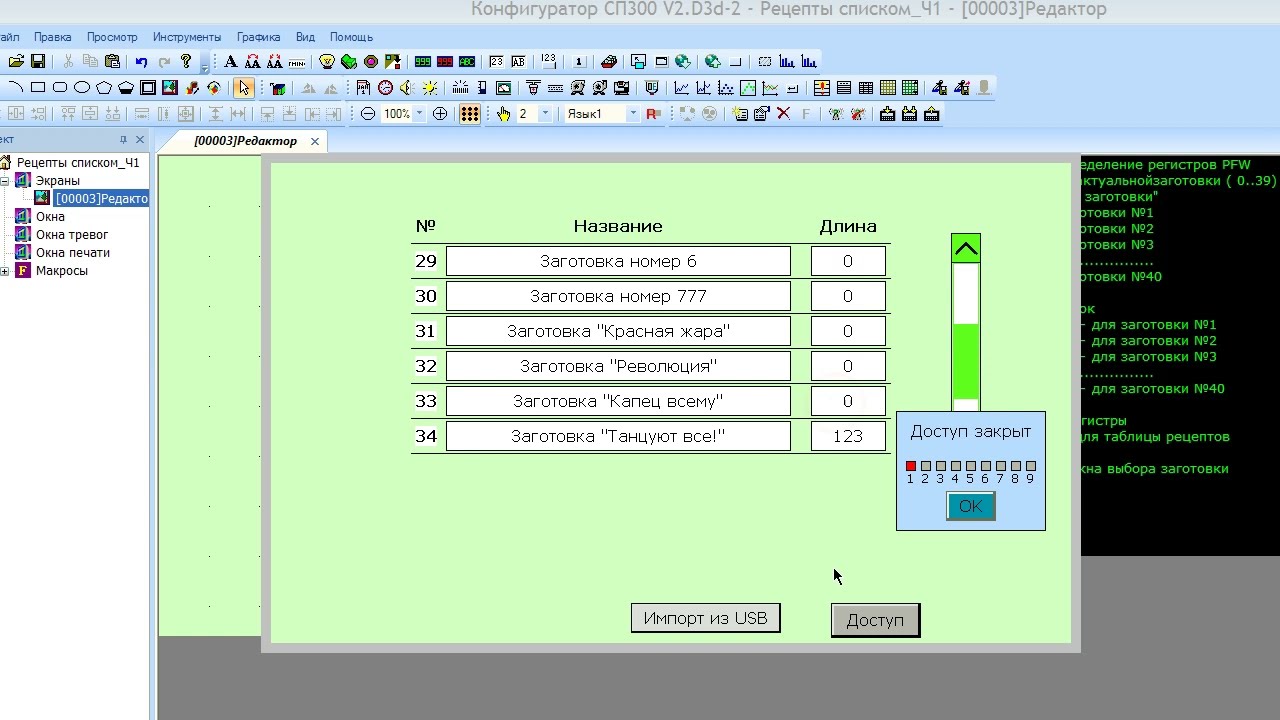Select the ellipse drawing tool
Screen dimensions: 1280x720
tap(82, 88)
